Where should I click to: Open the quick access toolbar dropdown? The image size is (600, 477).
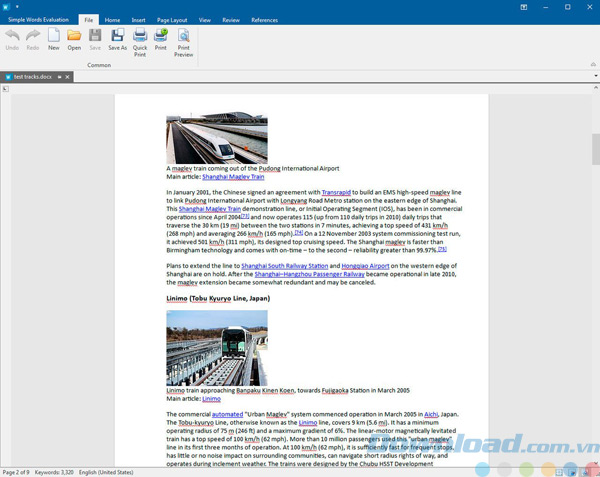pyautogui.click(x=19, y=7)
